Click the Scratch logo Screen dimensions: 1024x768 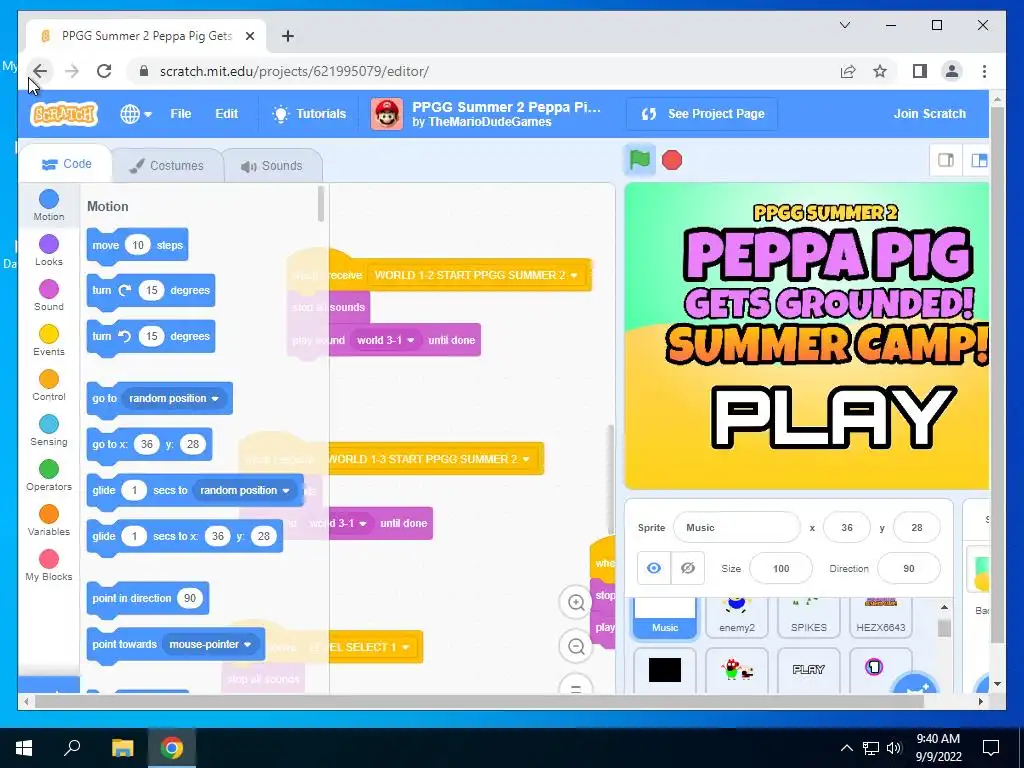(64, 114)
